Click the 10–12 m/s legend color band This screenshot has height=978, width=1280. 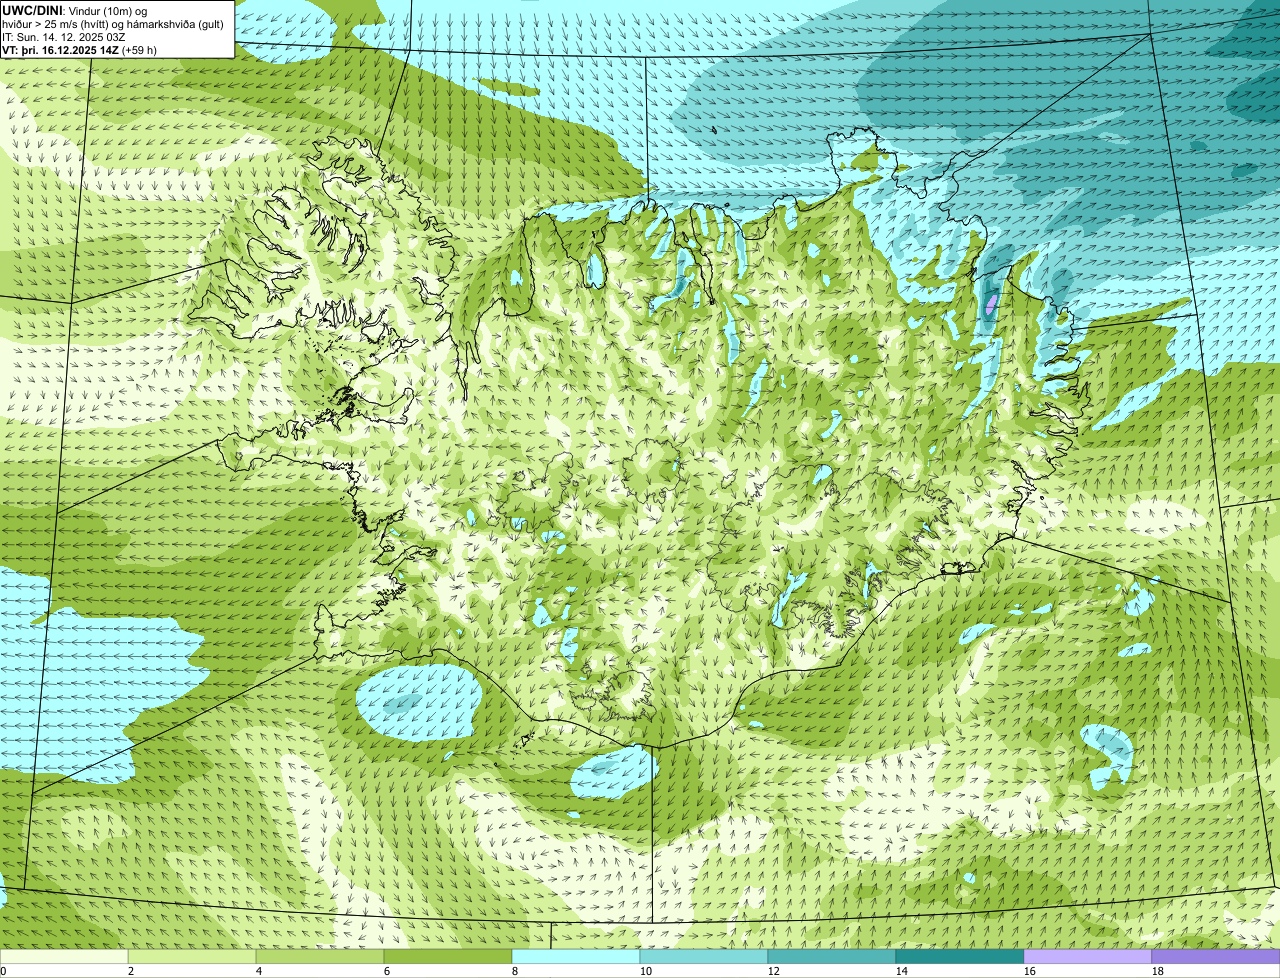(x=704, y=956)
